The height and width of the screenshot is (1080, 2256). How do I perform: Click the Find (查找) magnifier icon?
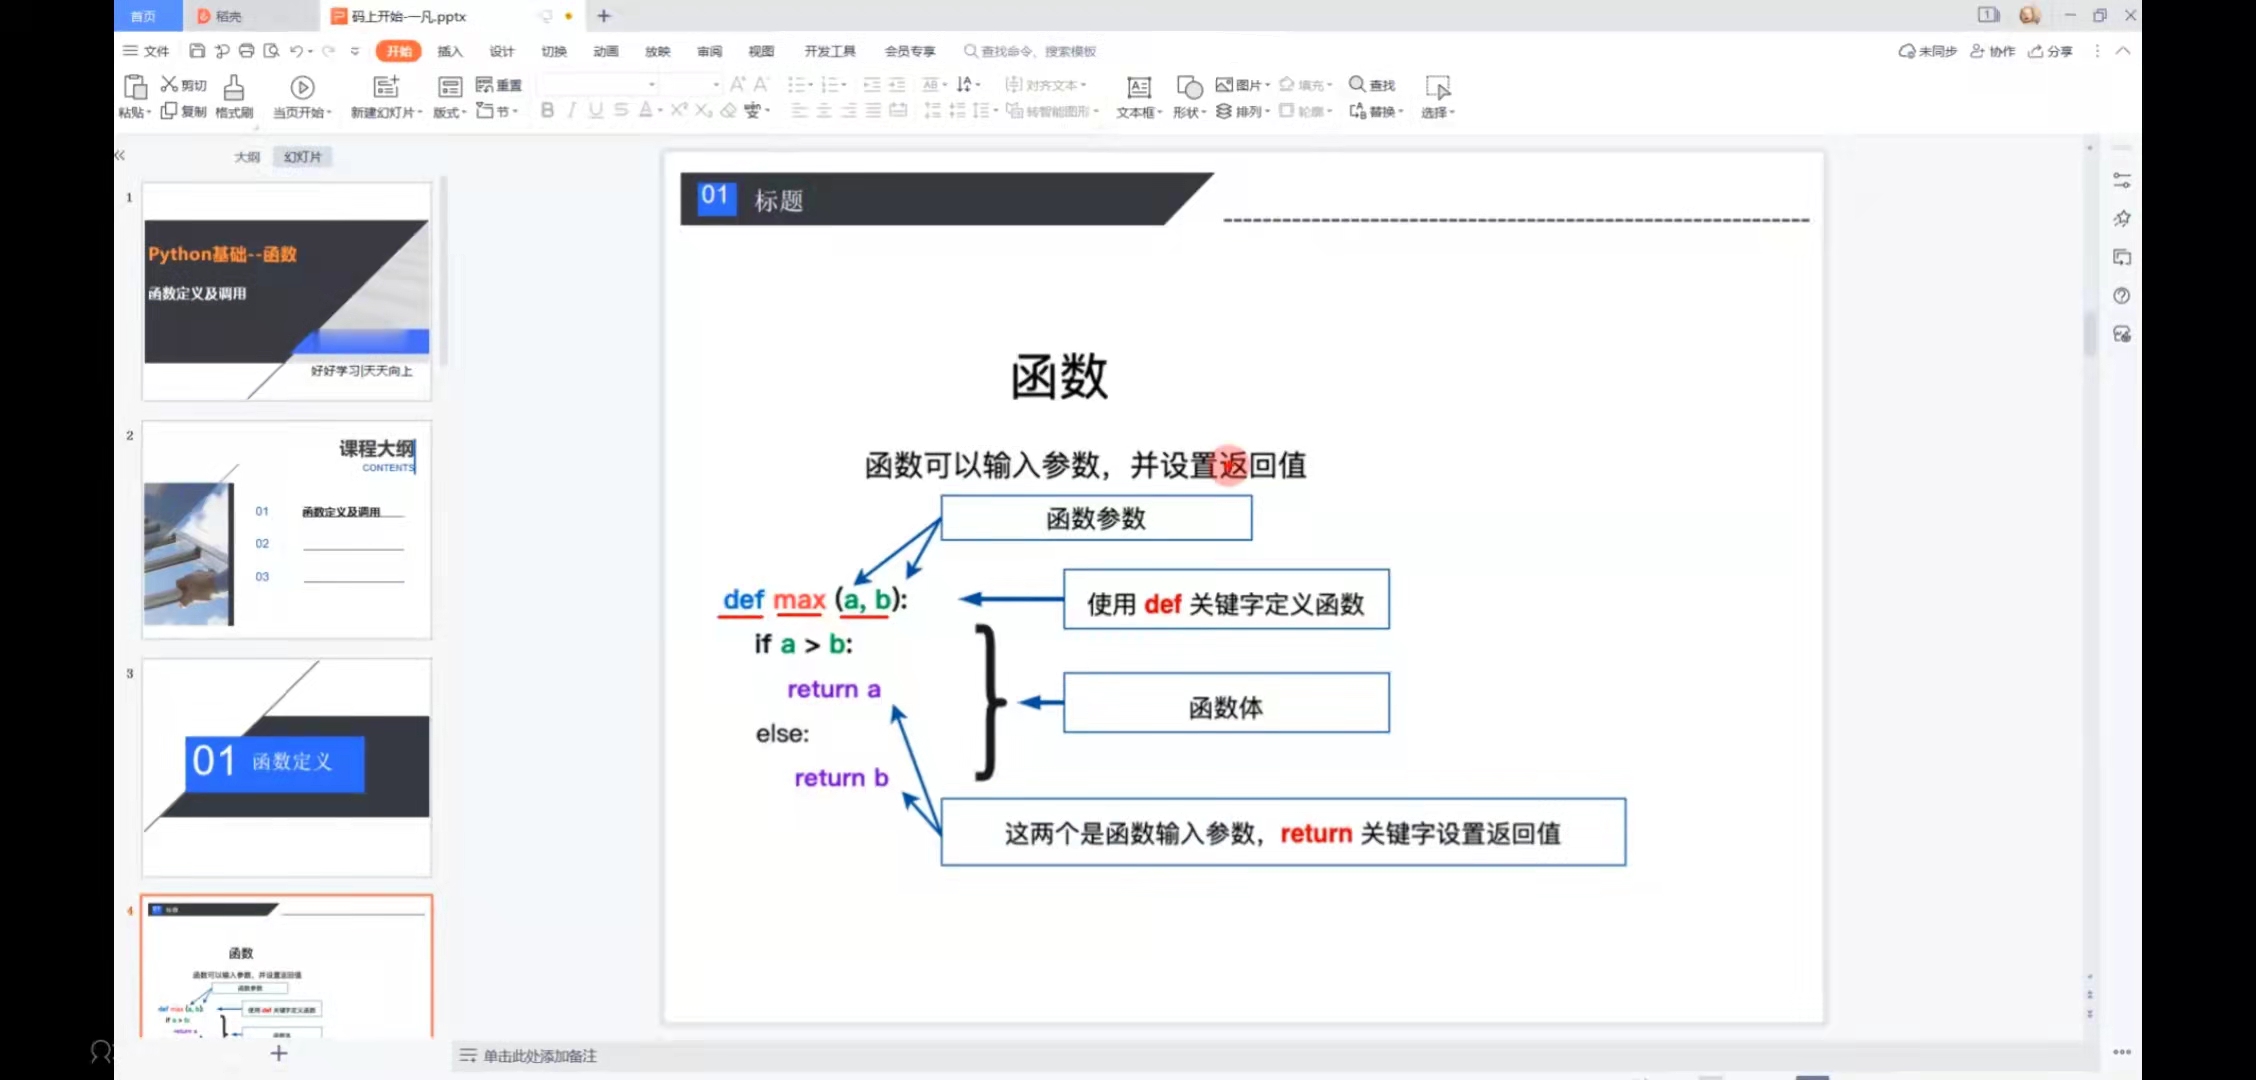coord(1357,84)
